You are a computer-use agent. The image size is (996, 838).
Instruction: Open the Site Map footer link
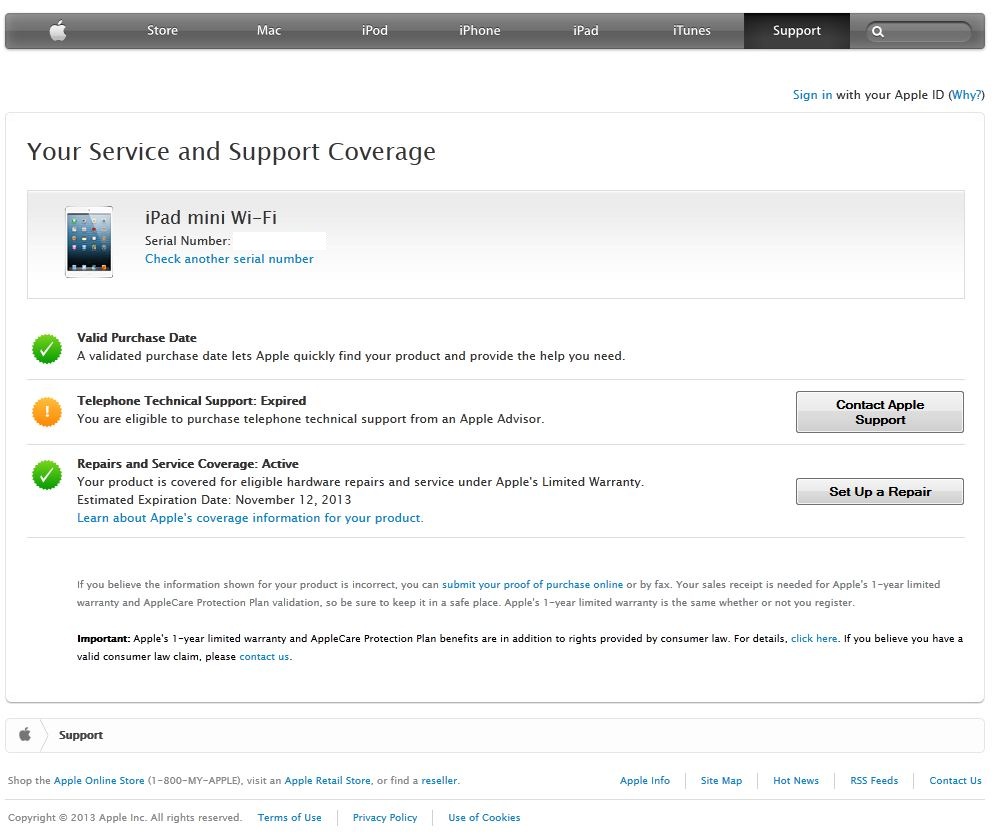coord(721,780)
